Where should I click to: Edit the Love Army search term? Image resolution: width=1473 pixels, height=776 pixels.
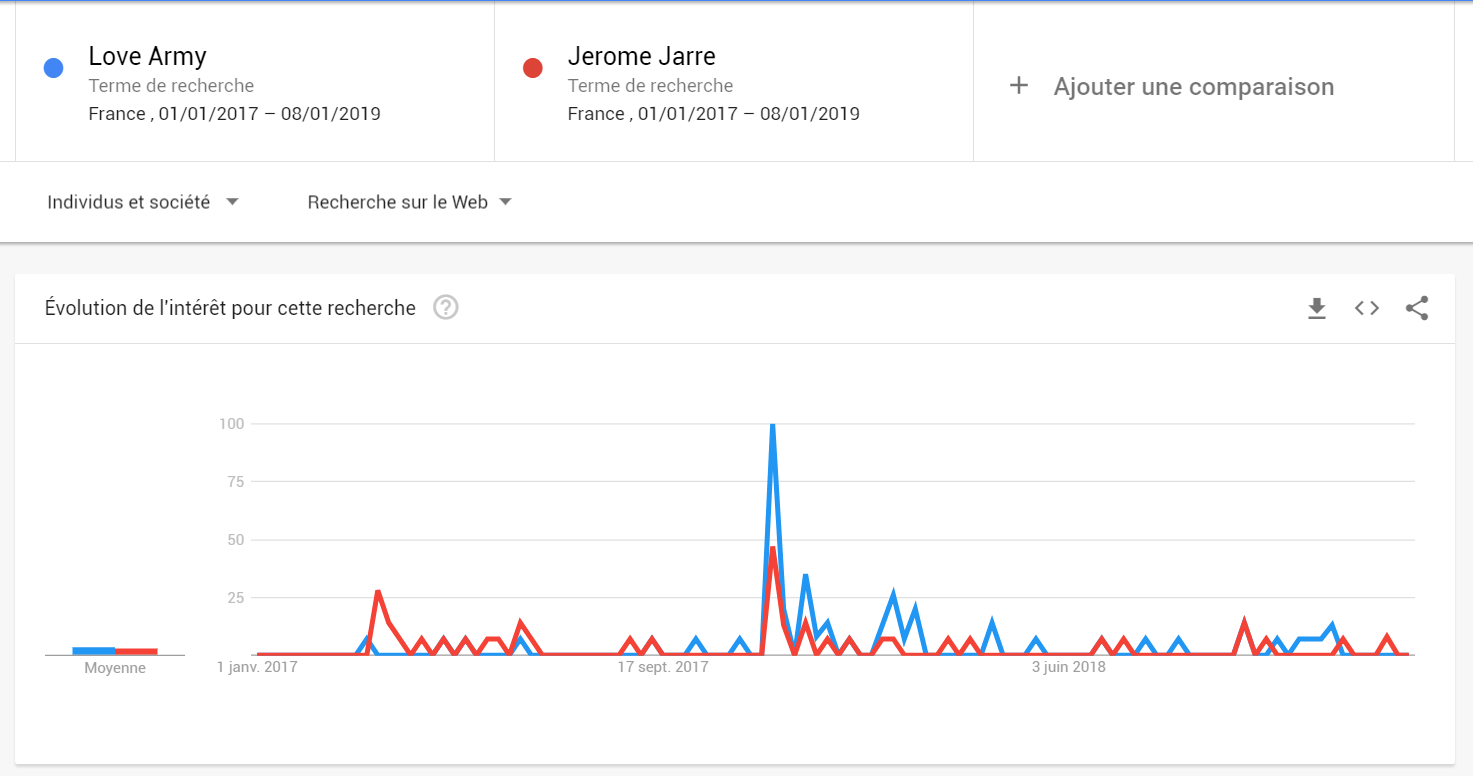tap(148, 56)
